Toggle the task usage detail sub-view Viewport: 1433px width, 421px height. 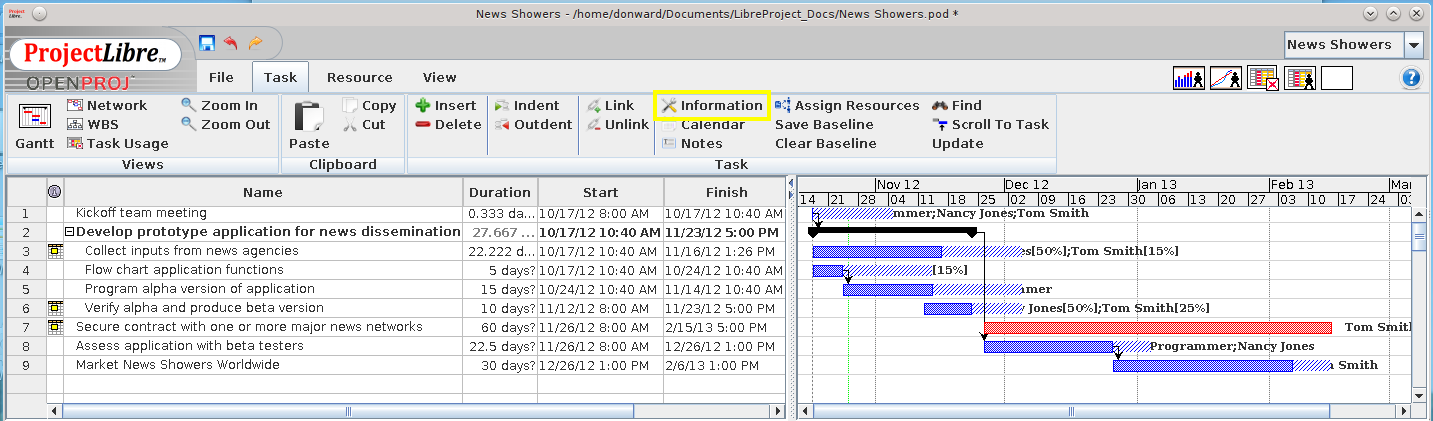point(1262,78)
